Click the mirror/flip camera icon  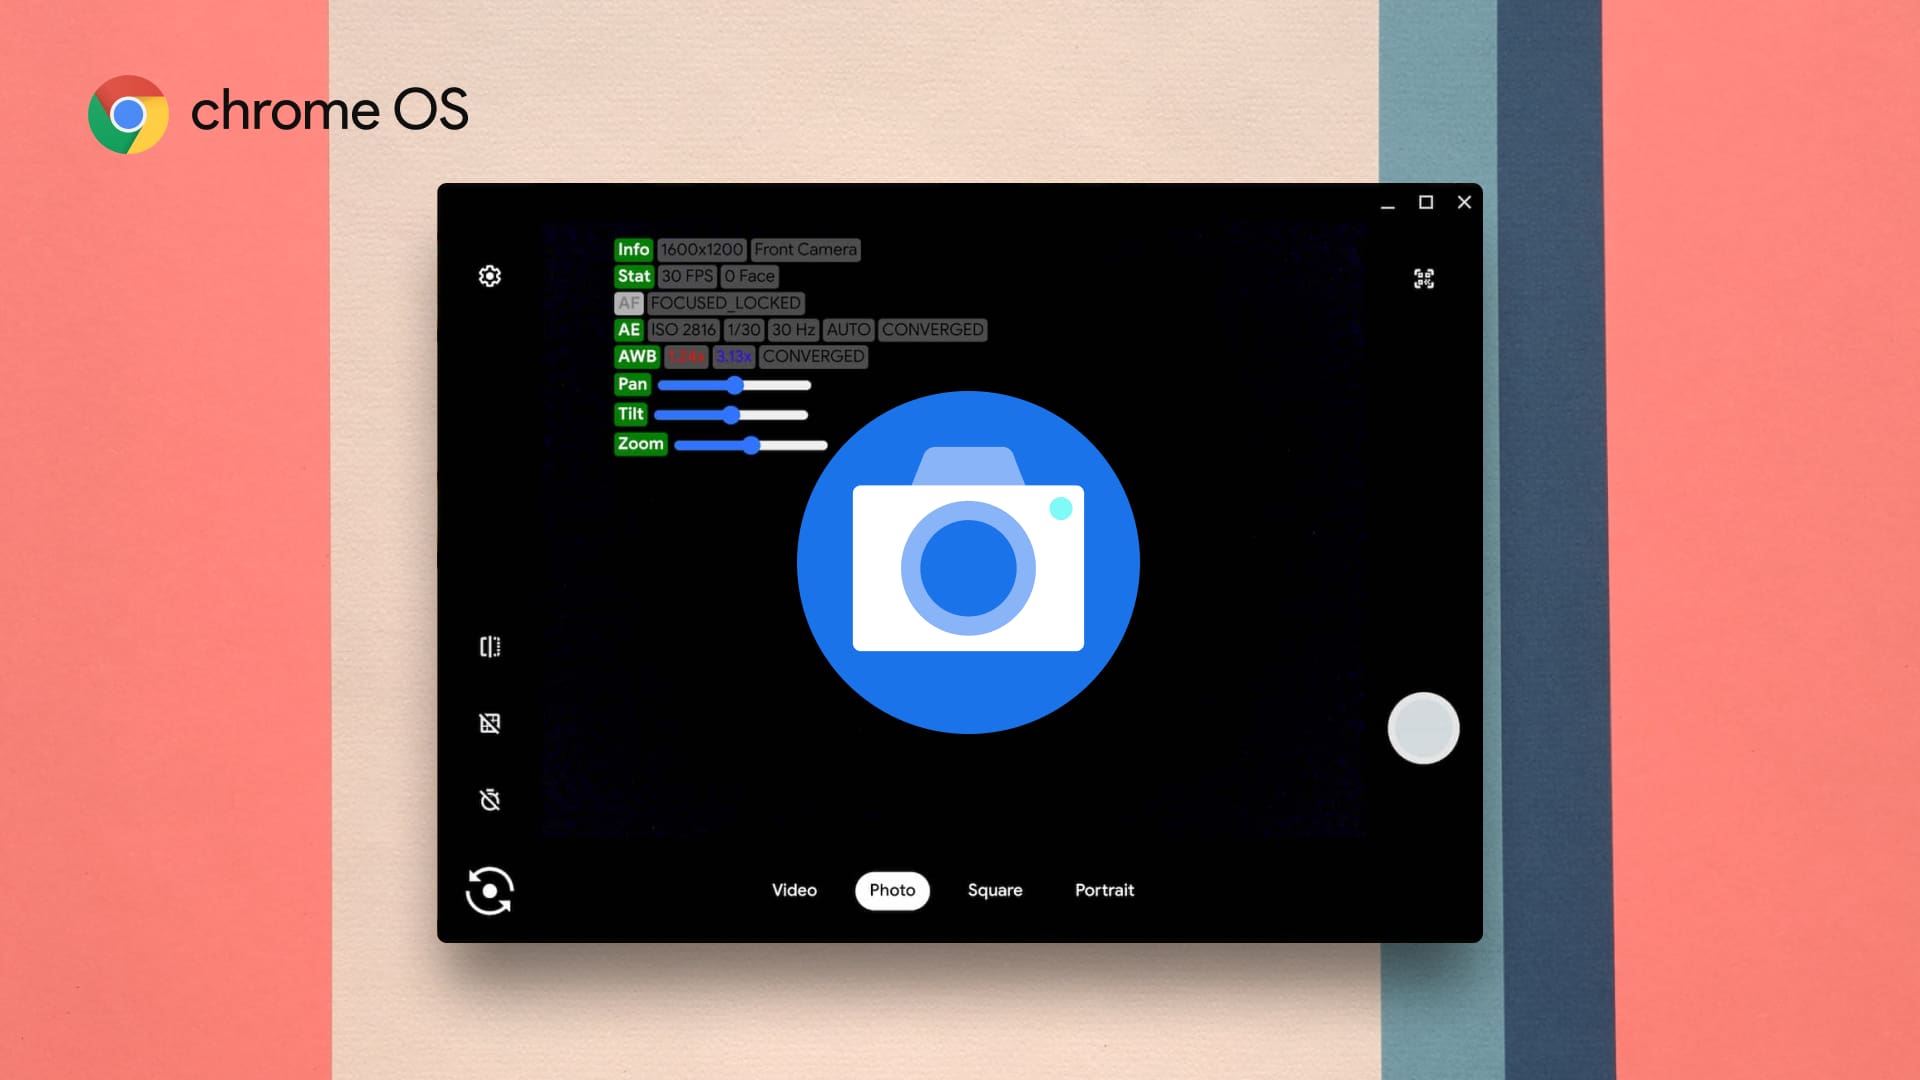pyautogui.click(x=488, y=646)
